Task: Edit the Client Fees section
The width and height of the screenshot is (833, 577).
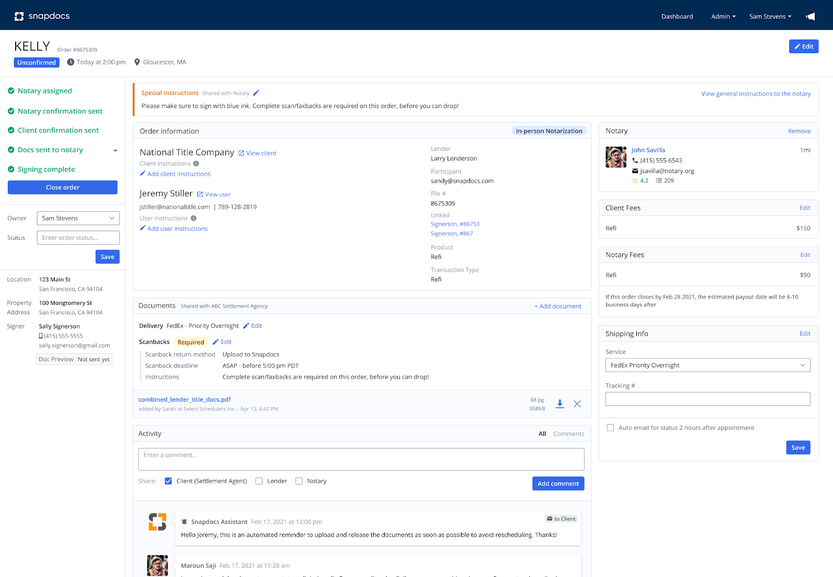Action: (805, 208)
